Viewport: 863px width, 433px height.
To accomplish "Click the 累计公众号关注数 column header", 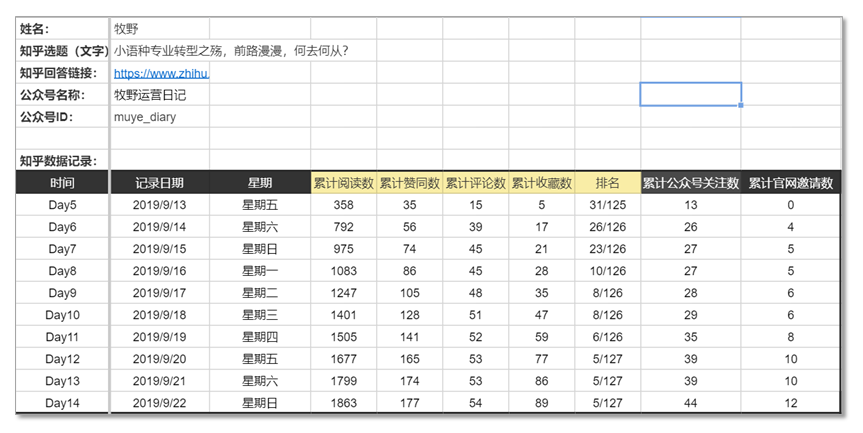I will [x=691, y=183].
